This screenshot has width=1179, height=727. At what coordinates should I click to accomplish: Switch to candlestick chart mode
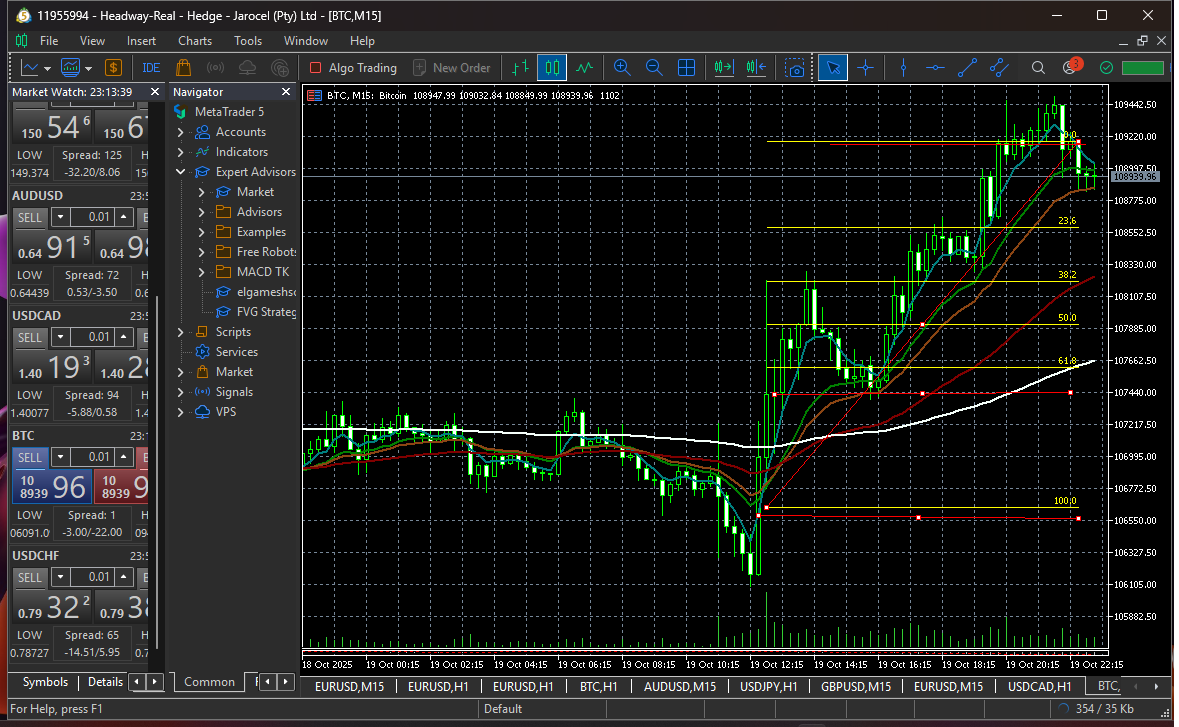[552, 68]
